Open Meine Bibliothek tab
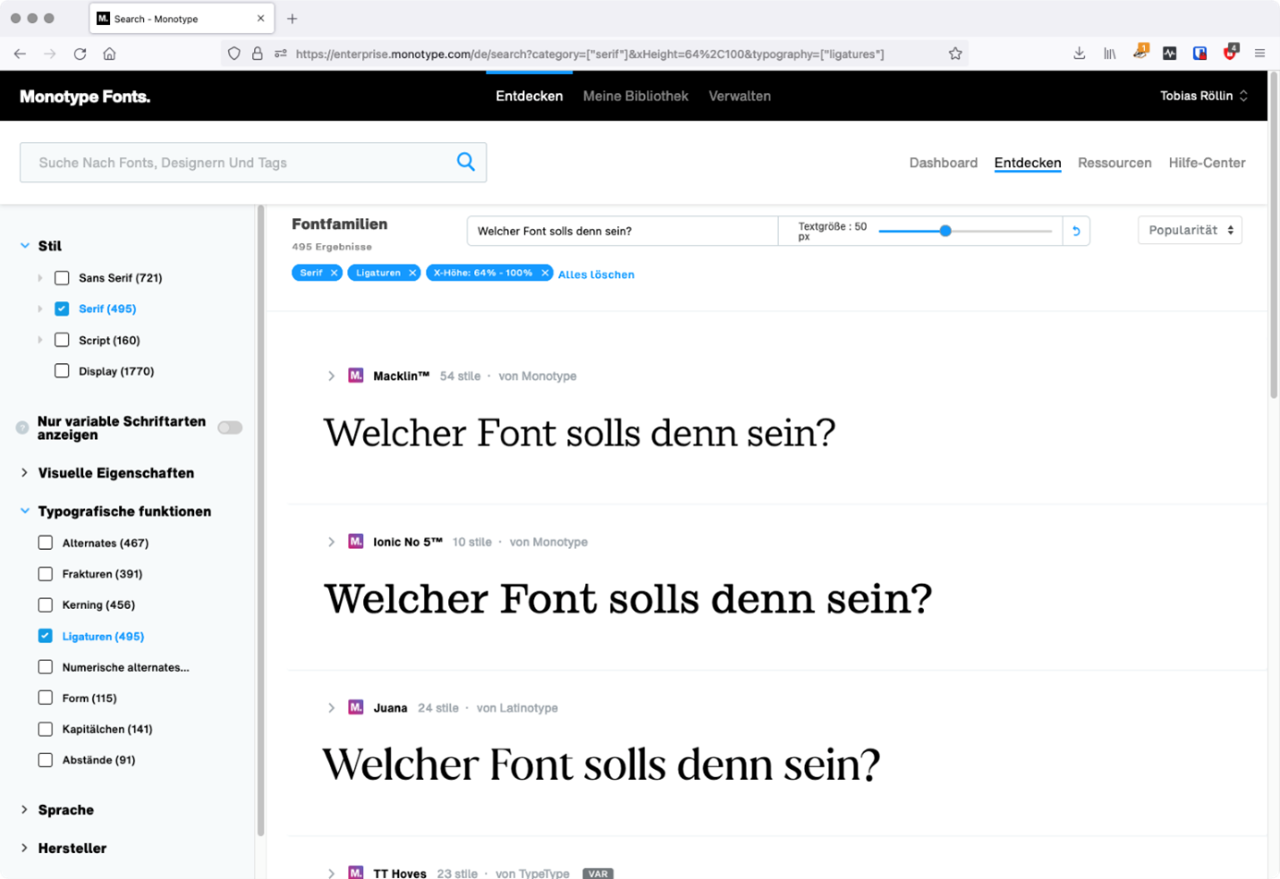Screen dimensions: 1280x879 click(636, 96)
